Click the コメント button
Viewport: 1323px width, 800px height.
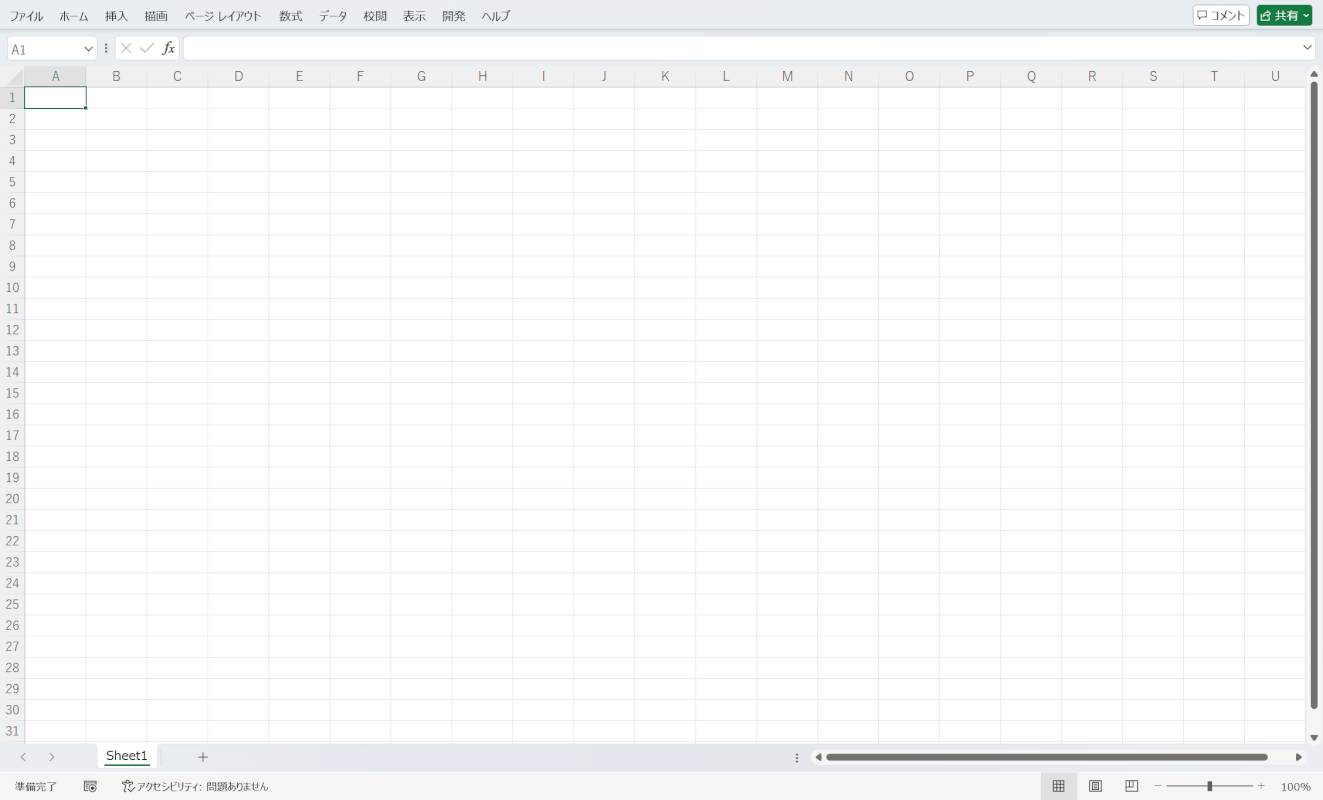tap(1221, 16)
